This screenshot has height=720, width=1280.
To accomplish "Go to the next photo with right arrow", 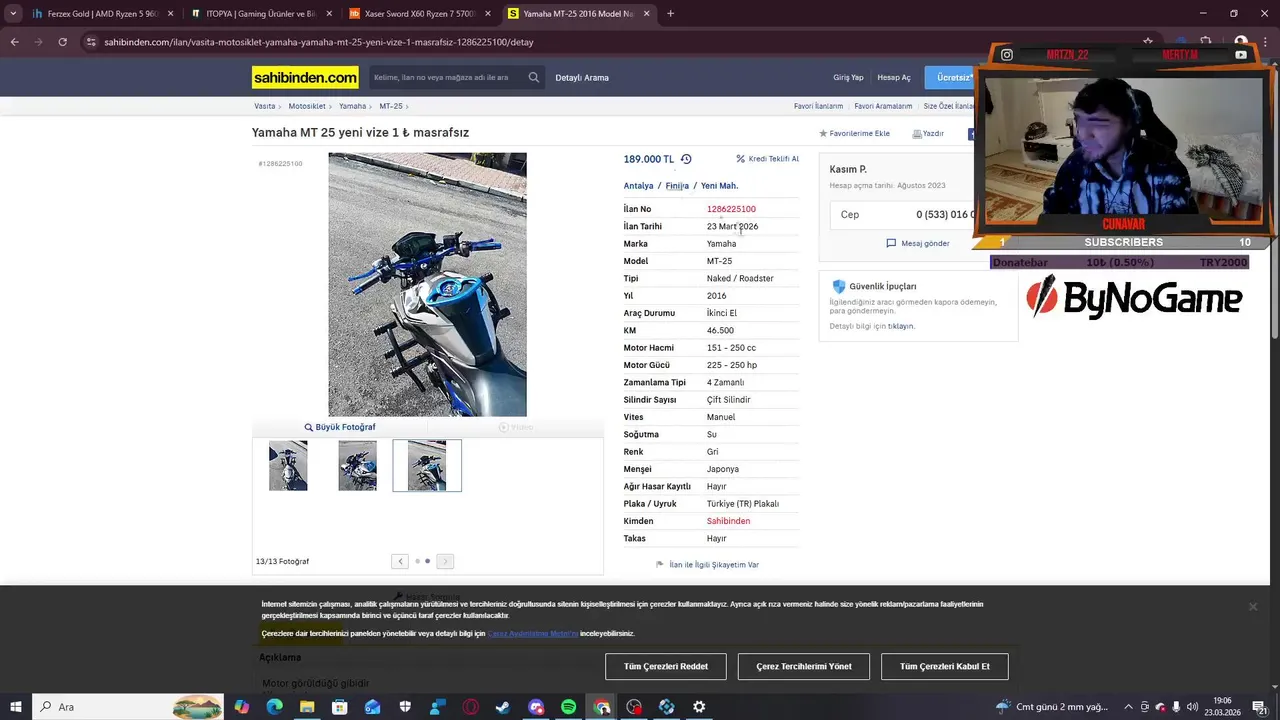I will point(445,561).
